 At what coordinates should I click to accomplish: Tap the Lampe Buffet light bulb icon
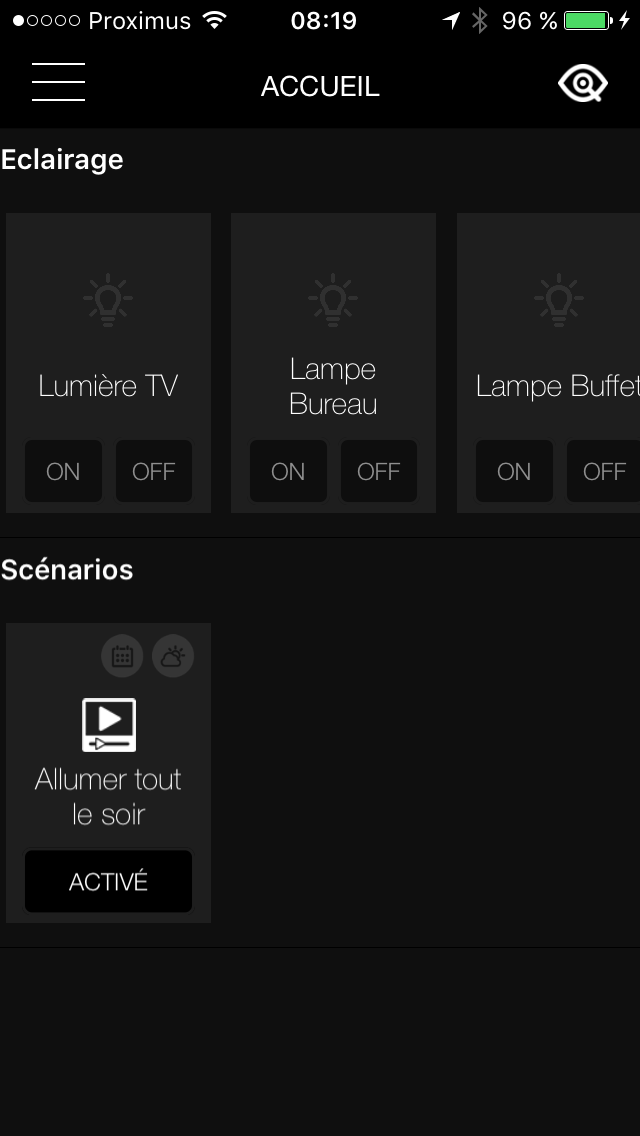(x=558, y=299)
